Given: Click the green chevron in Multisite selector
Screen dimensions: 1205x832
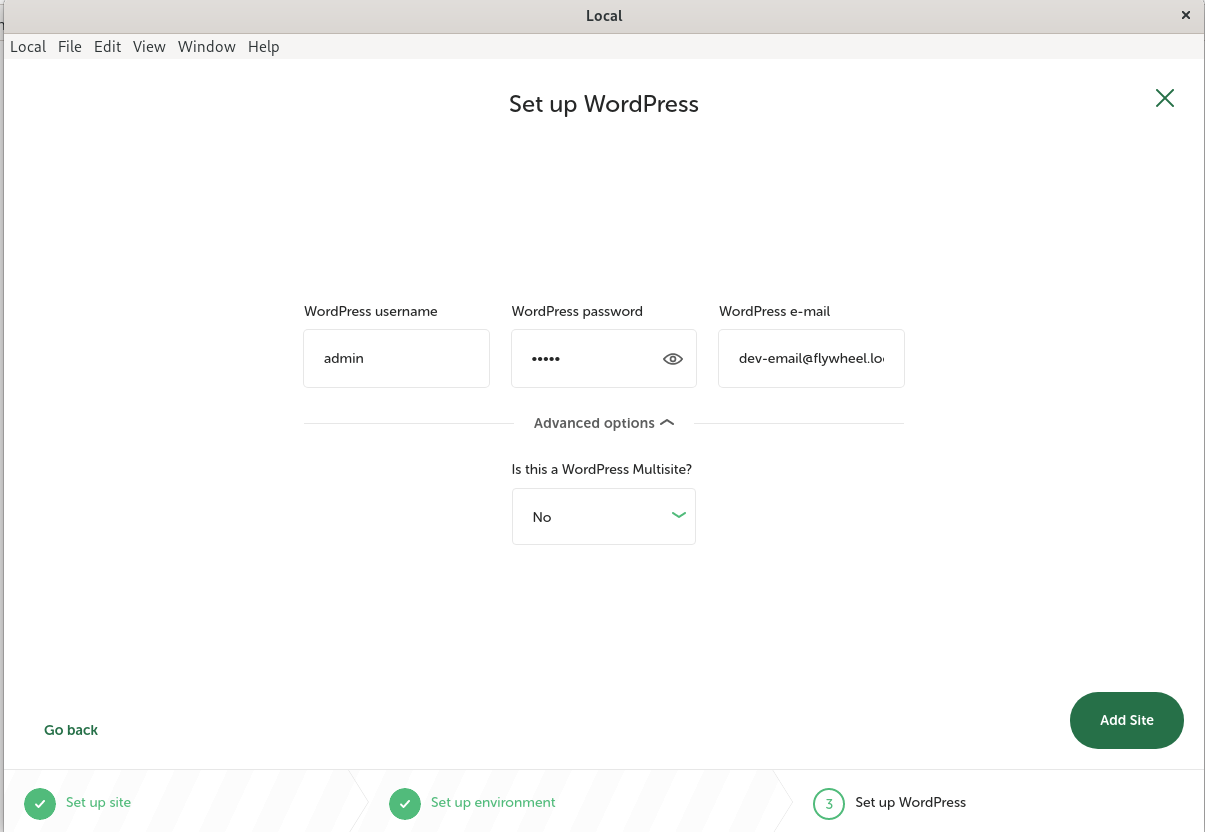Looking at the screenshot, I should tap(679, 515).
